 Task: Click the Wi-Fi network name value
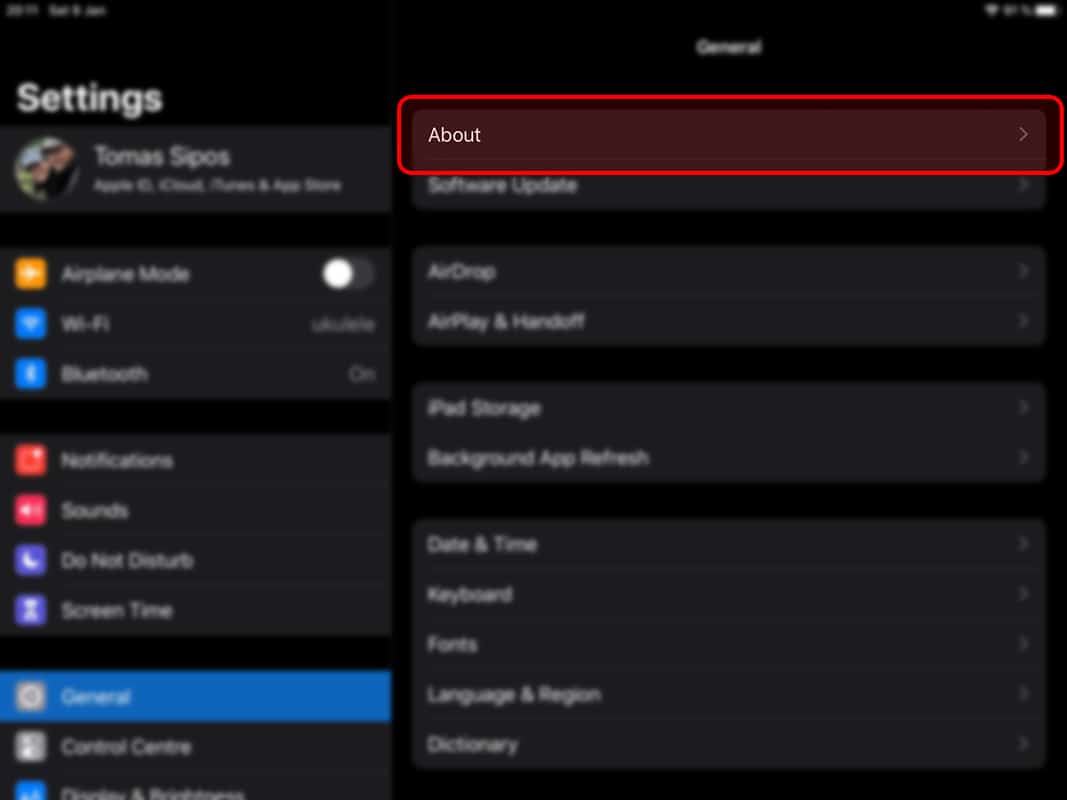[x=343, y=324]
